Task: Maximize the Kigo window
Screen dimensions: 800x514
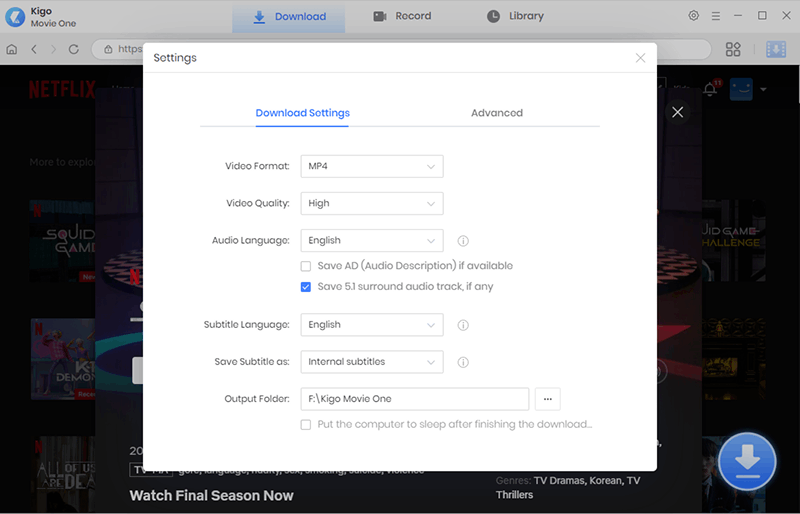Action: tap(762, 16)
